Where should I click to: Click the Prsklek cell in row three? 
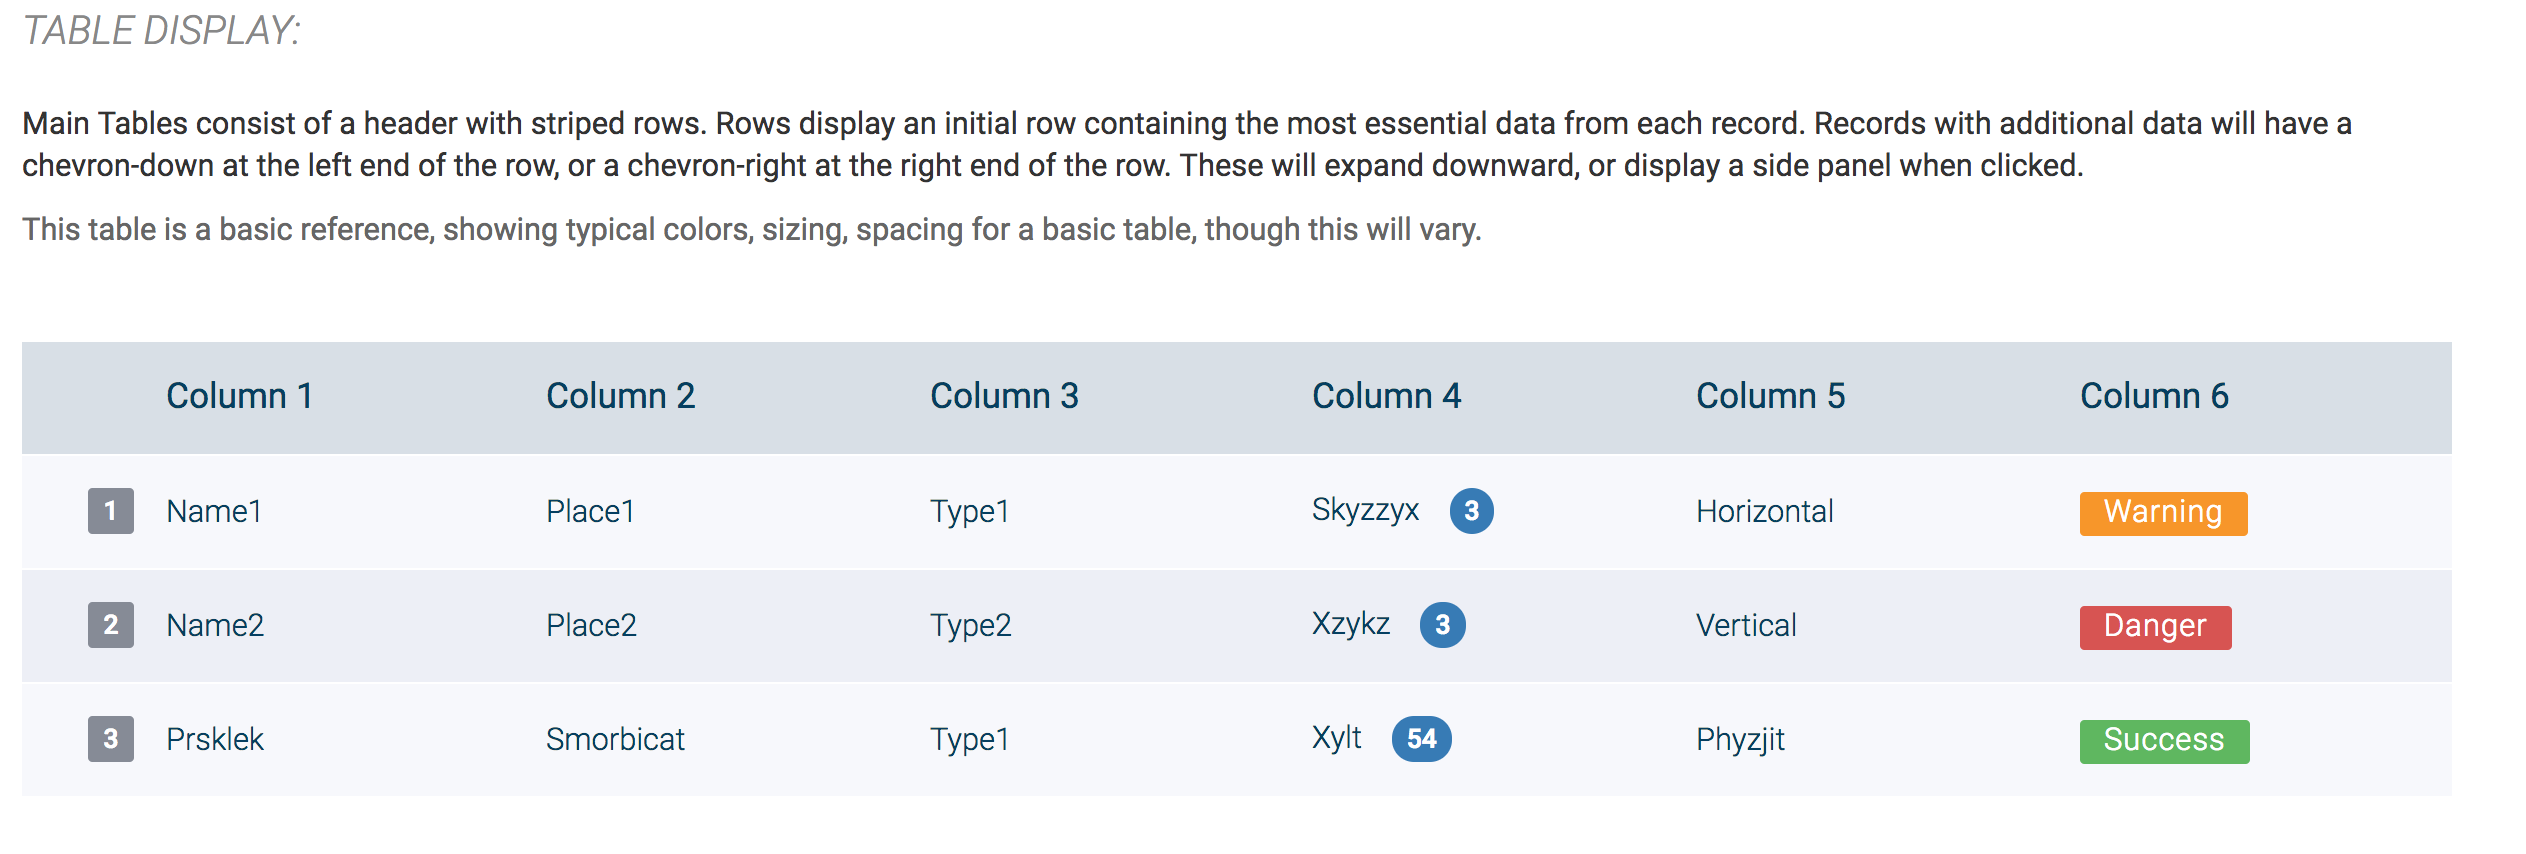tap(215, 739)
